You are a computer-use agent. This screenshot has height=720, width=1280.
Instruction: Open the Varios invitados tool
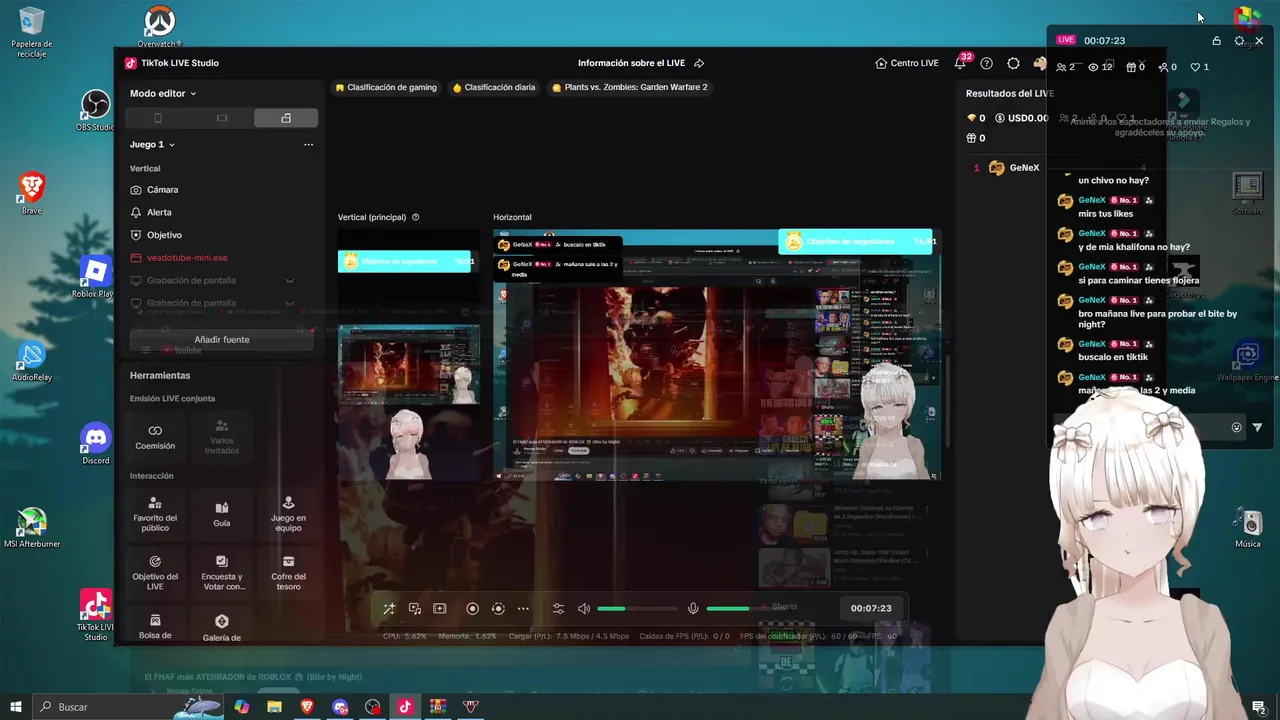tap(222, 437)
